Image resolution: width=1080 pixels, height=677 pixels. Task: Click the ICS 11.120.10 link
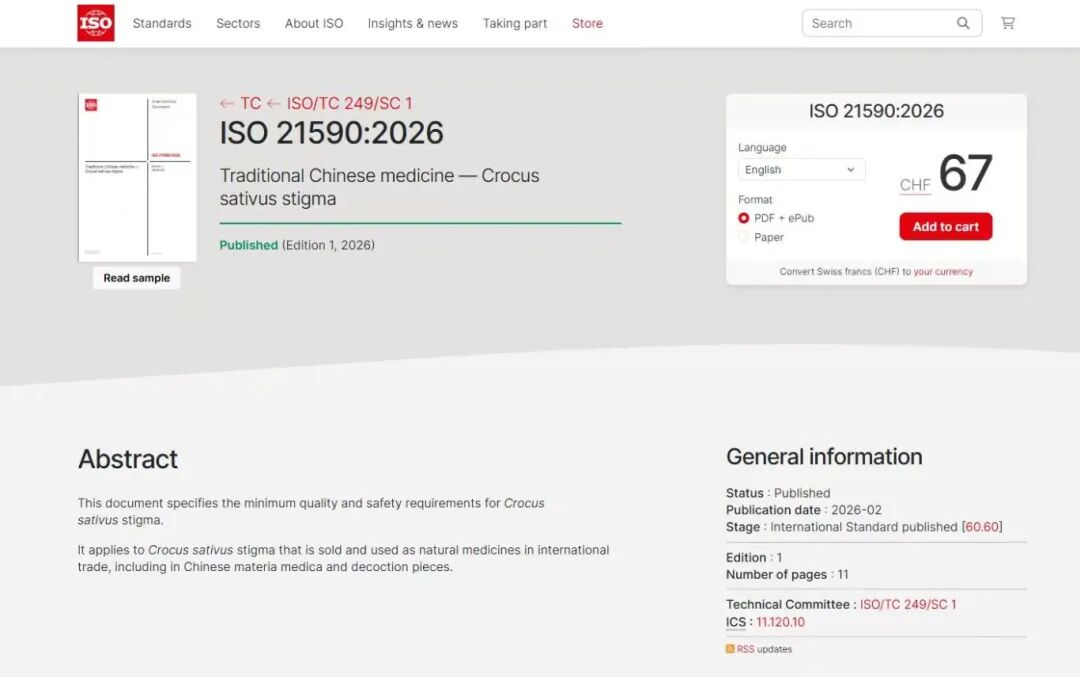[780, 622]
